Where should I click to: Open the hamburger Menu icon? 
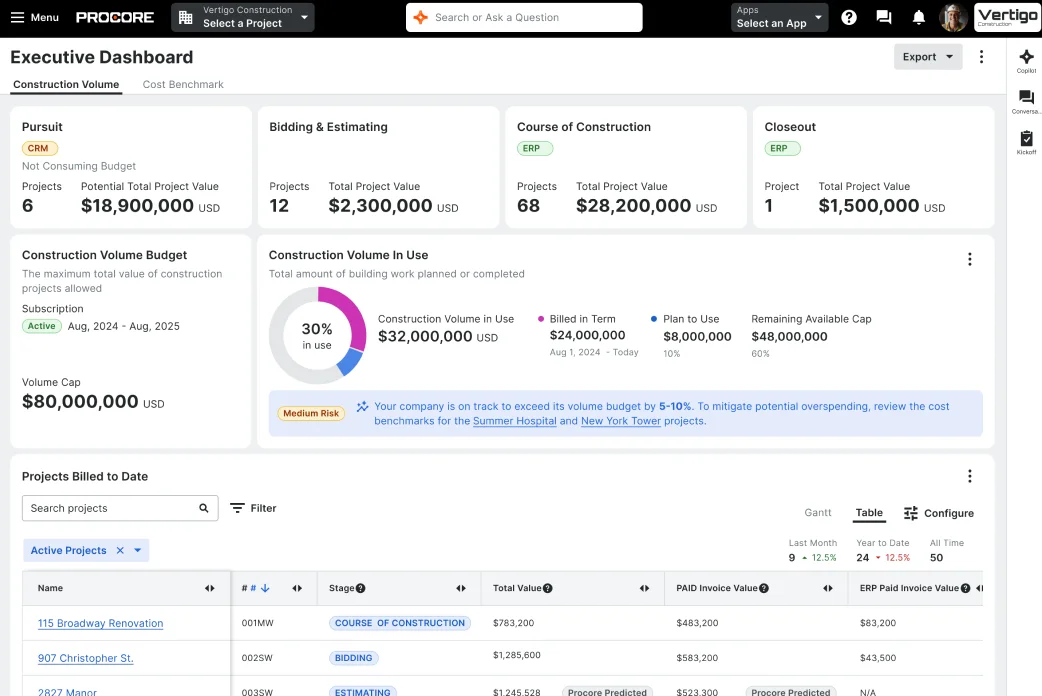(17, 17)
